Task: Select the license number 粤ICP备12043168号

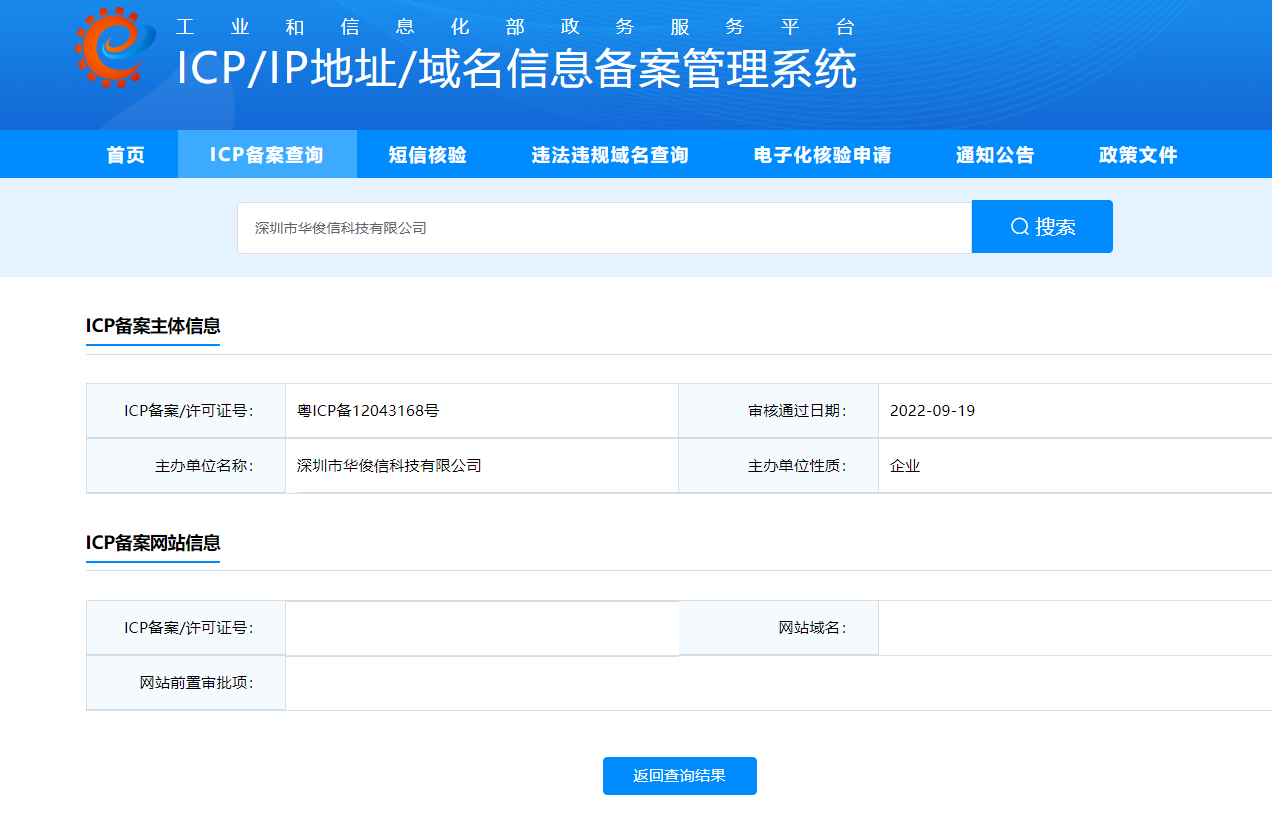Action: [369, 411]
